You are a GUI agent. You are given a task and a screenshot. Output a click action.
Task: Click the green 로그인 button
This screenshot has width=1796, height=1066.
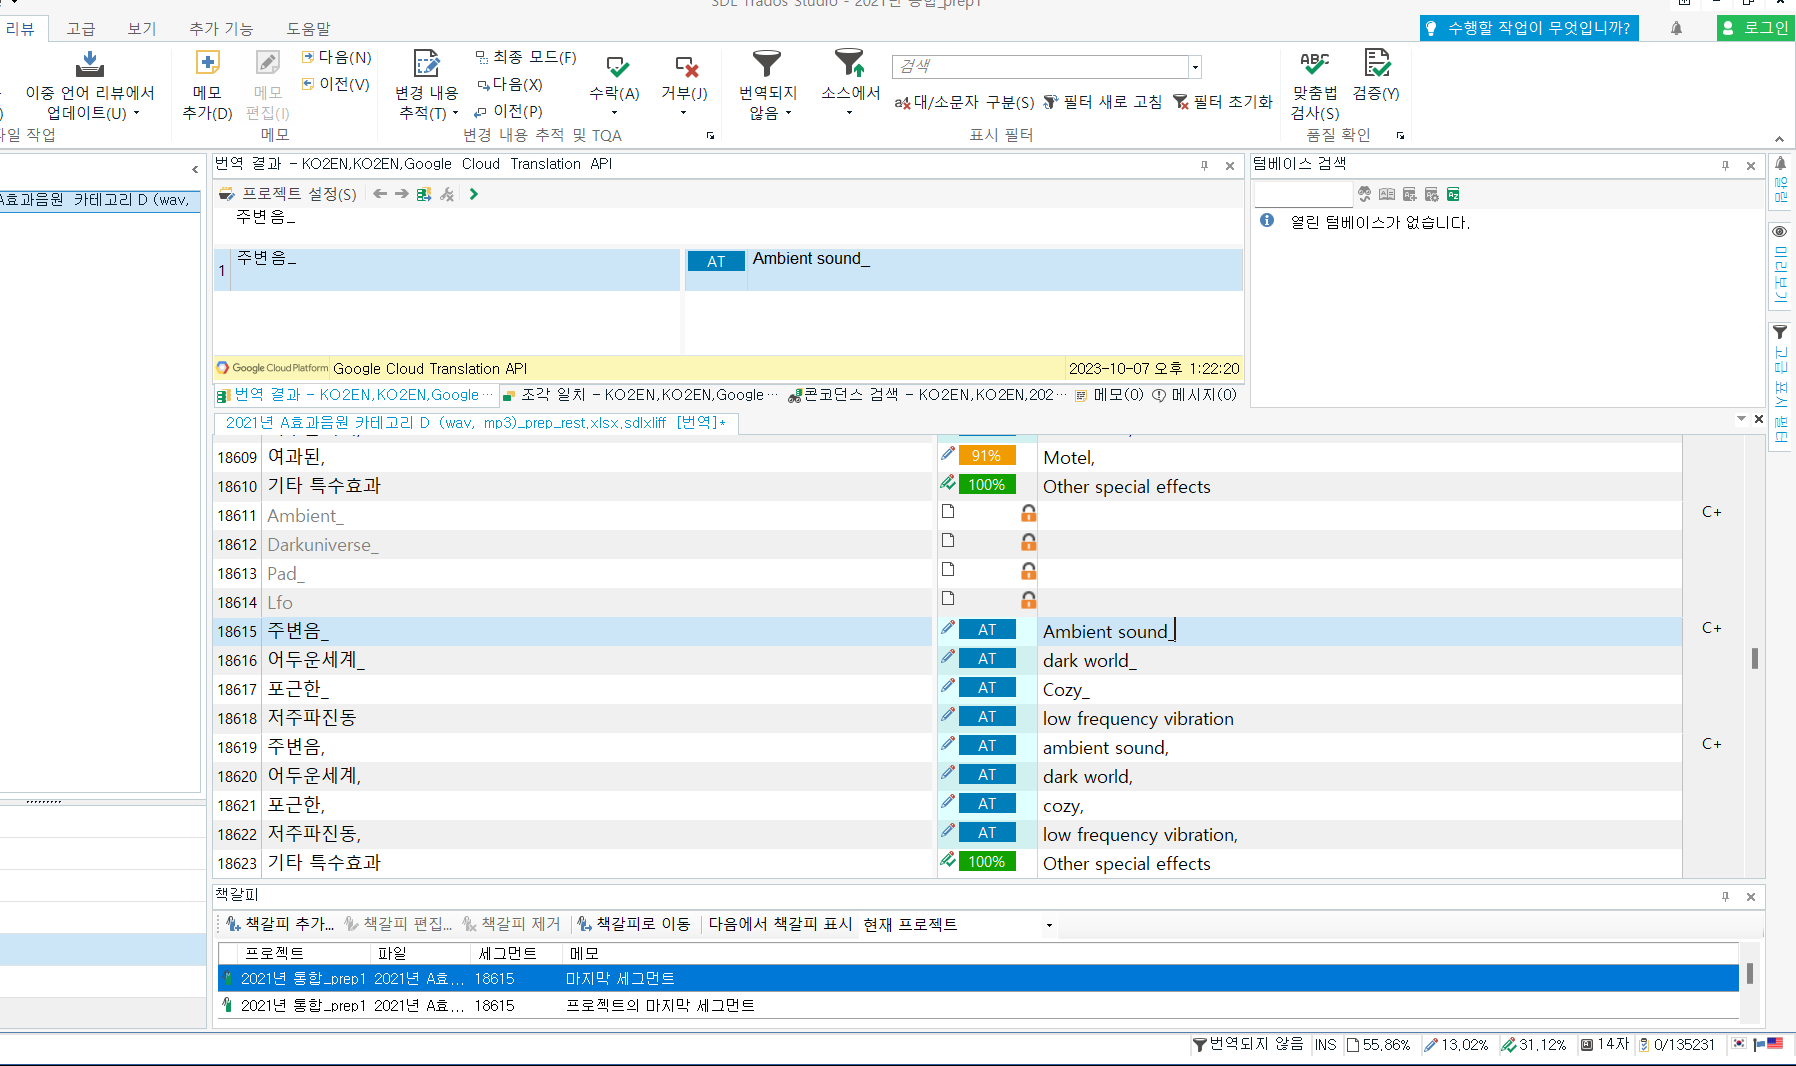tap(1755, 28)
